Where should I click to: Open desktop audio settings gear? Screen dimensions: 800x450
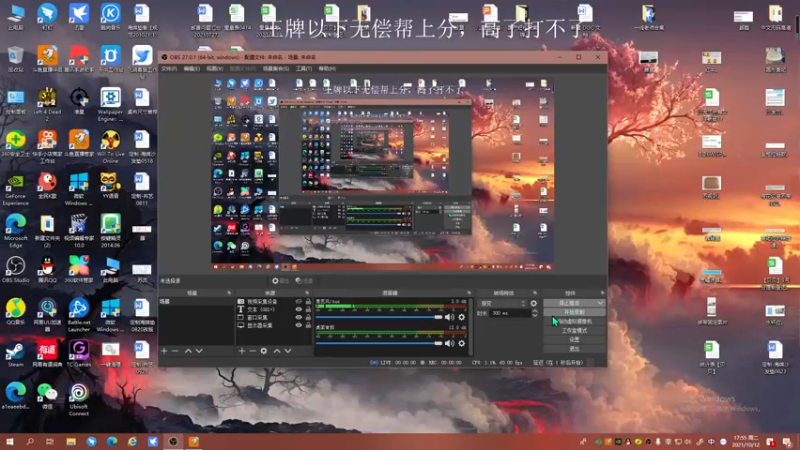[x=462, y=343]
